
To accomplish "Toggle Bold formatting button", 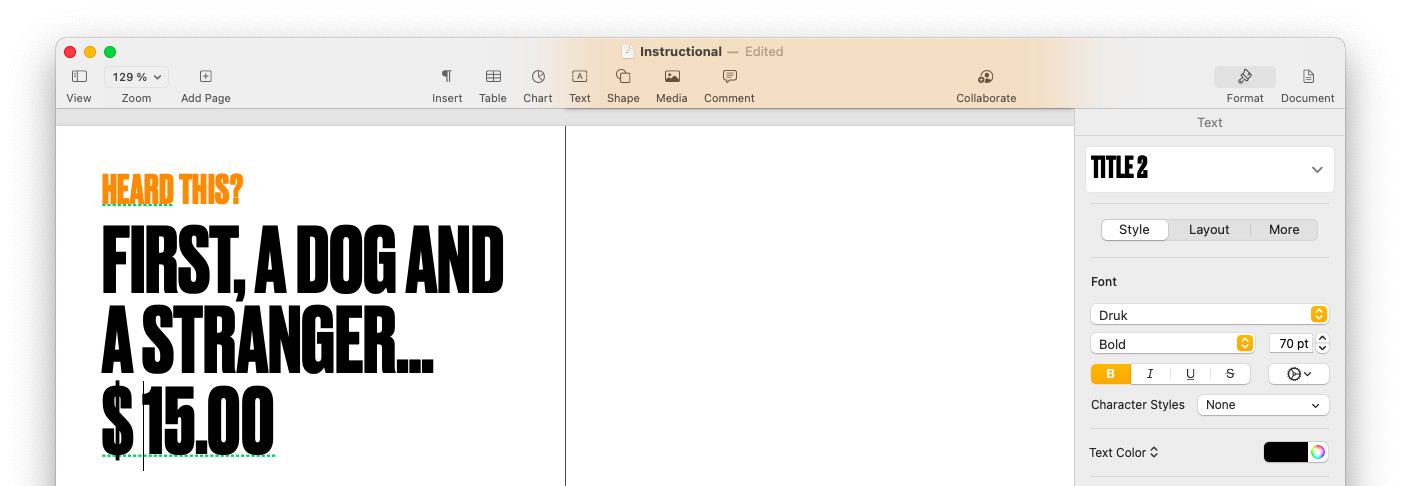I will click(1111, 374).
